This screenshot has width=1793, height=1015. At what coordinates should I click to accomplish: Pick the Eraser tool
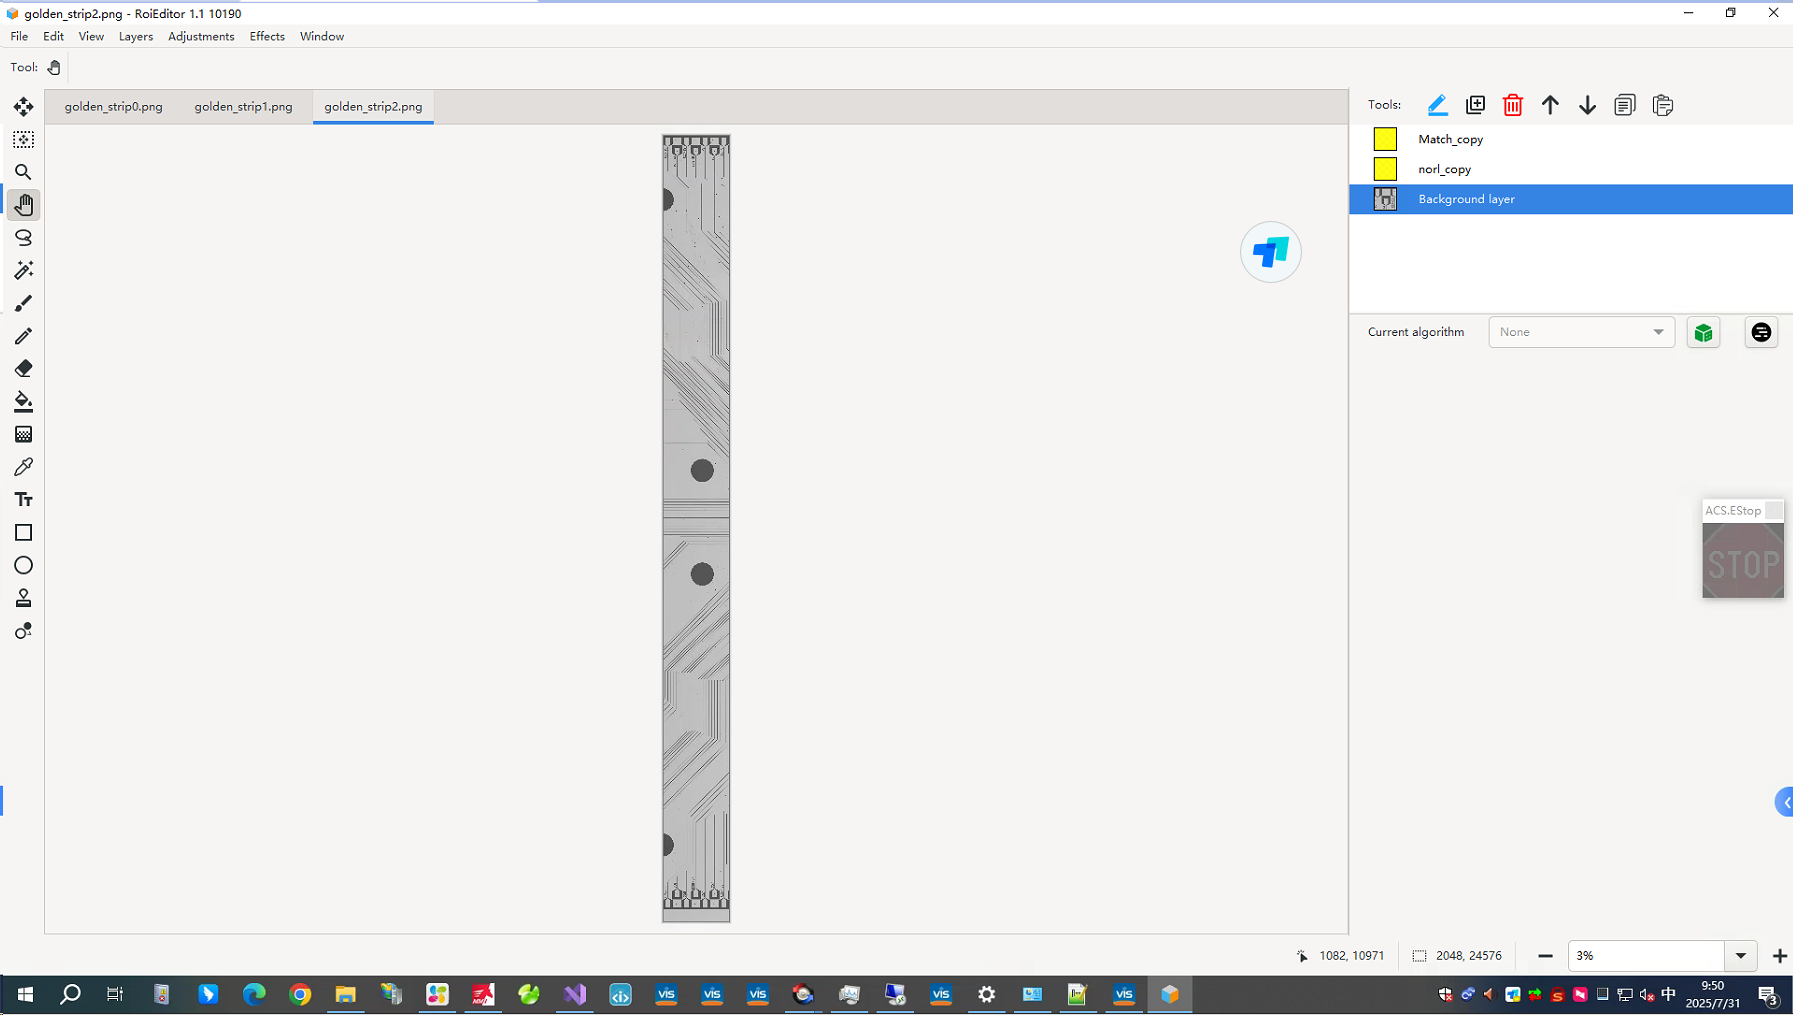[23, 369]
